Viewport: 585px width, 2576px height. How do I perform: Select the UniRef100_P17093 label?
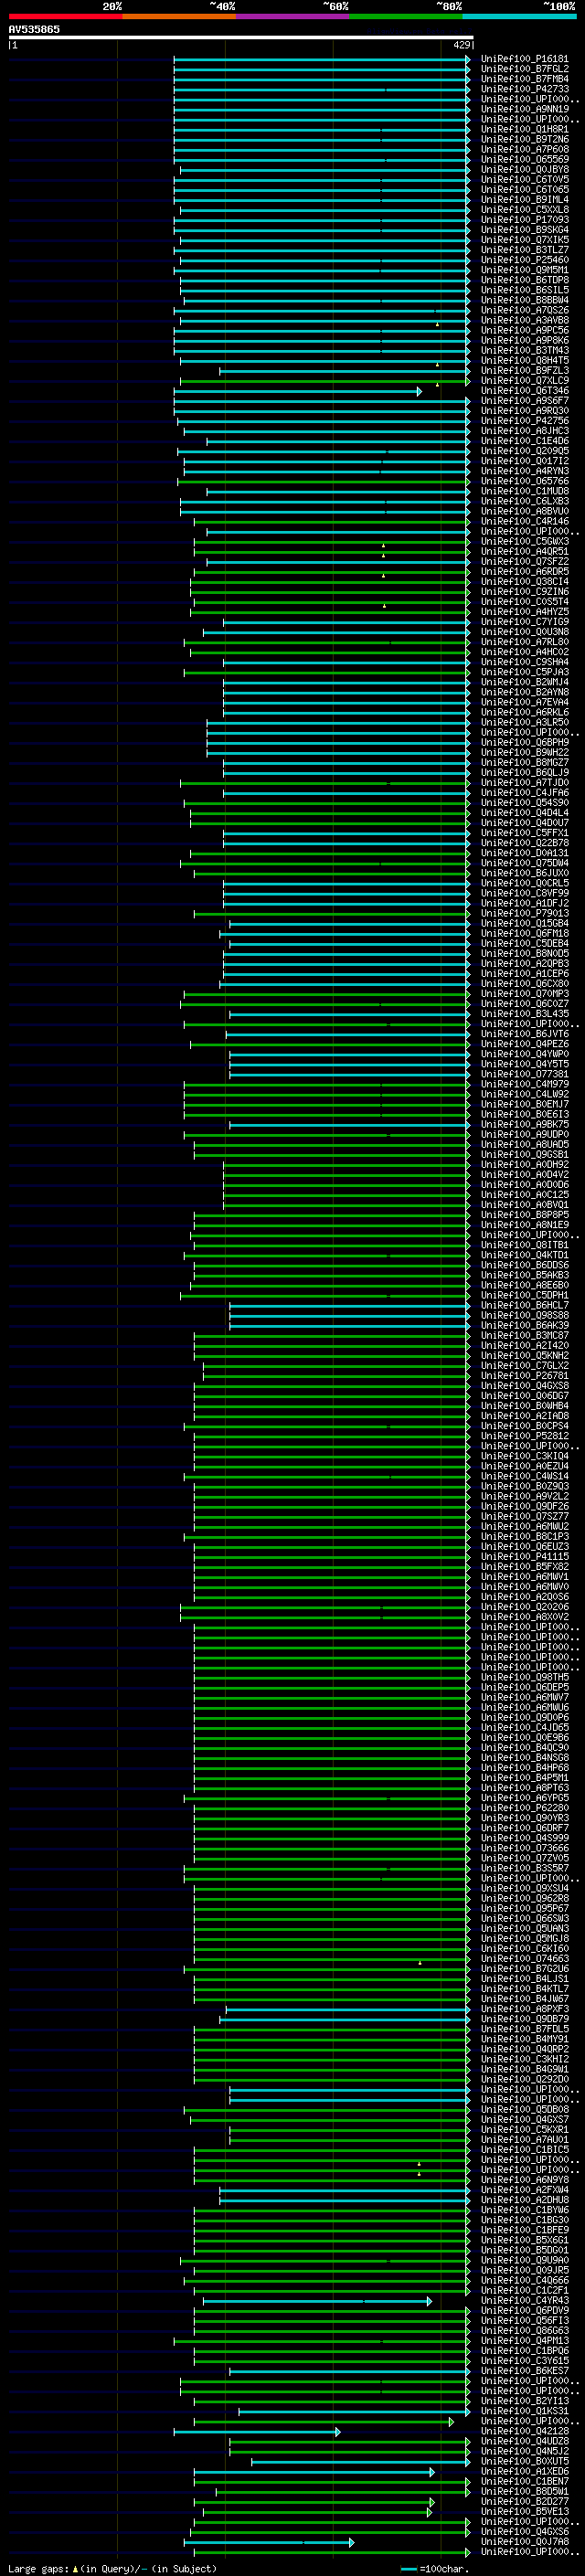point(524,219)
